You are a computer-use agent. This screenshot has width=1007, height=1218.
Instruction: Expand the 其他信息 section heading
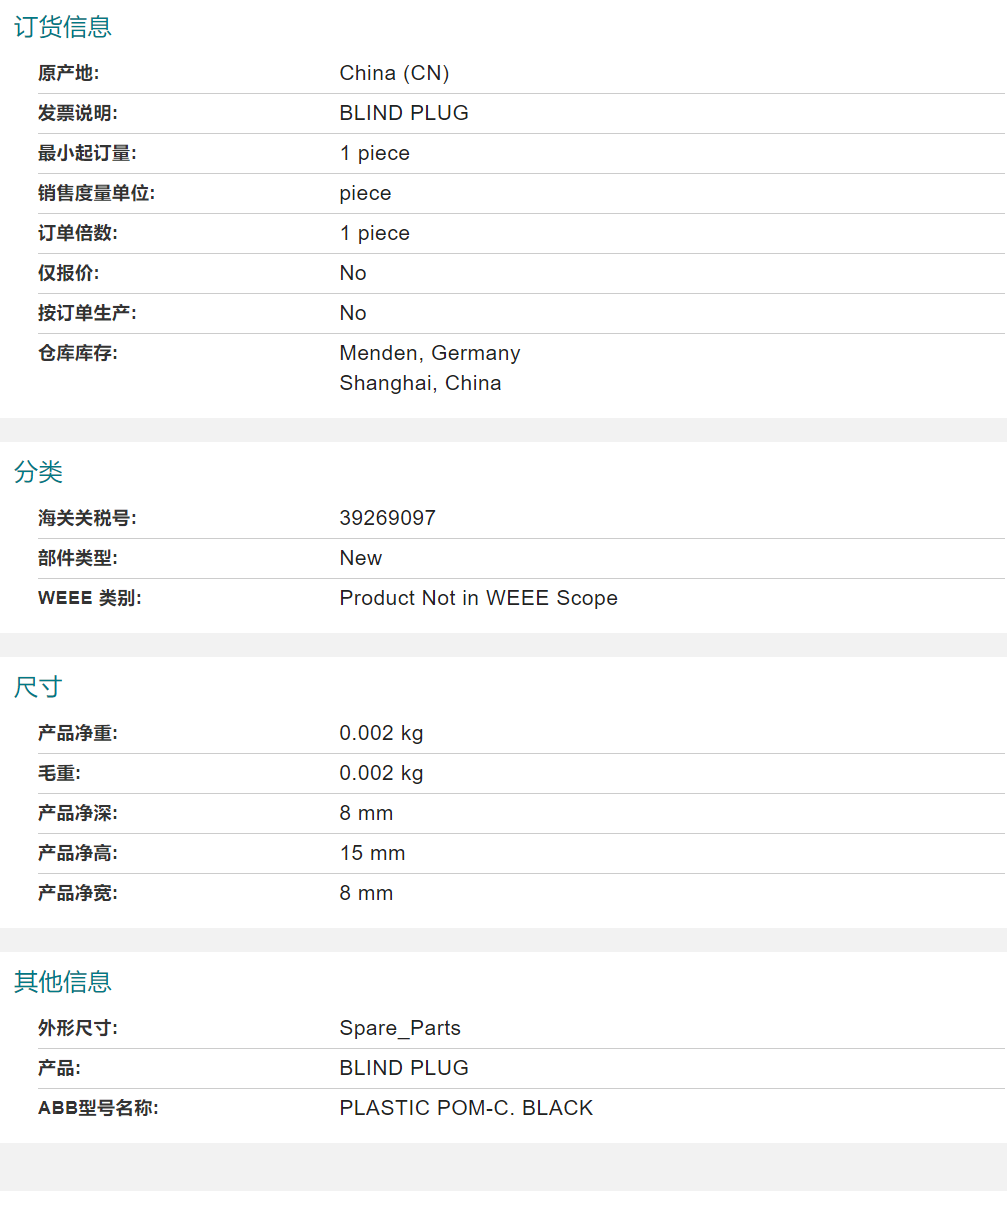(x=63, y=982)
